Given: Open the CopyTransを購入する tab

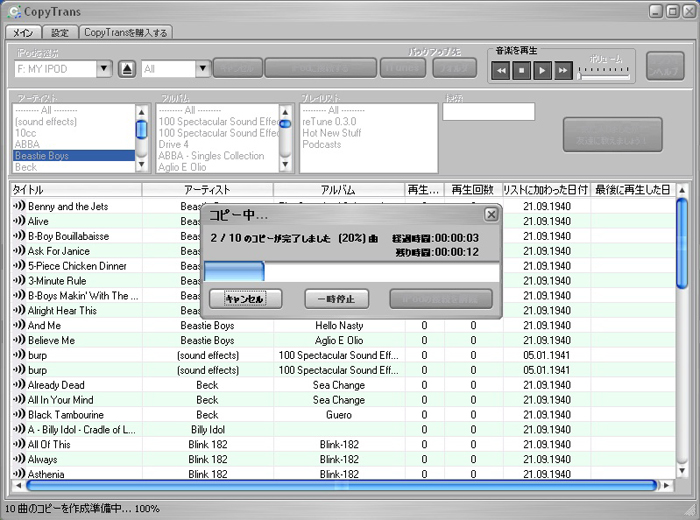Looking at the screenshot, I should pyautogui.click(x=125, y=33).
